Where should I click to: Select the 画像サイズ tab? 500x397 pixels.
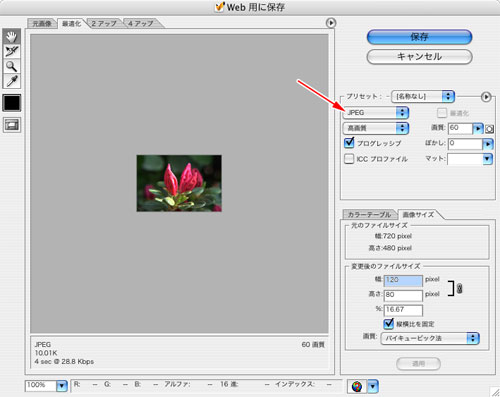tap(418, 214)
